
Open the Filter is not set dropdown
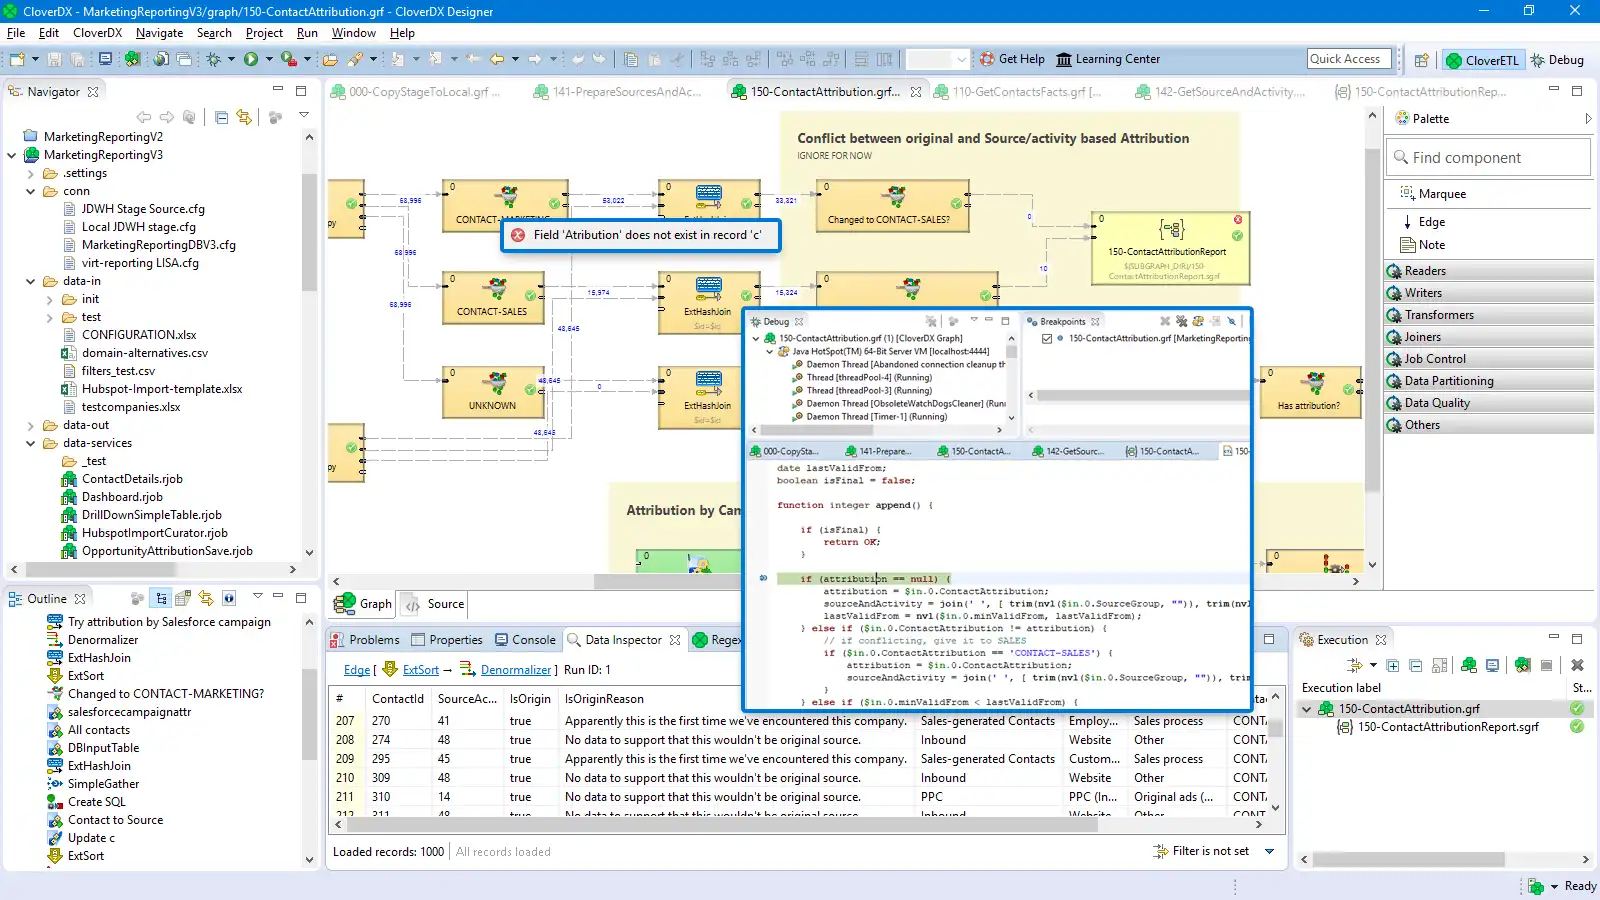click(1270, 852)
